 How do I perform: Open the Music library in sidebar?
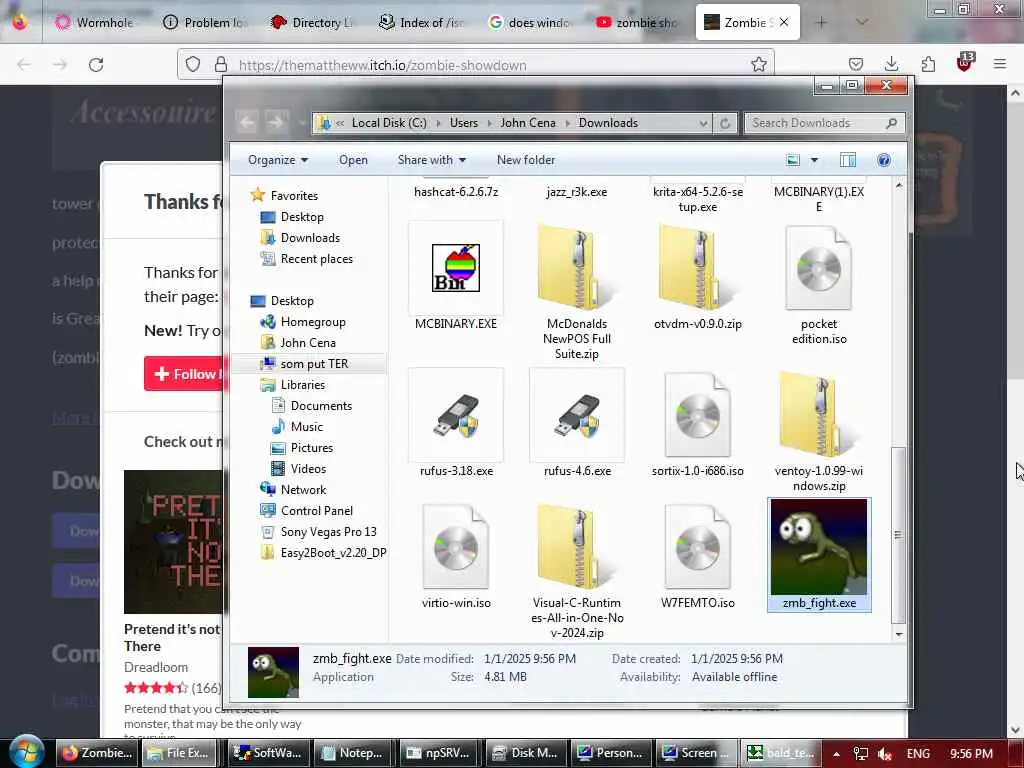[306, 426]
